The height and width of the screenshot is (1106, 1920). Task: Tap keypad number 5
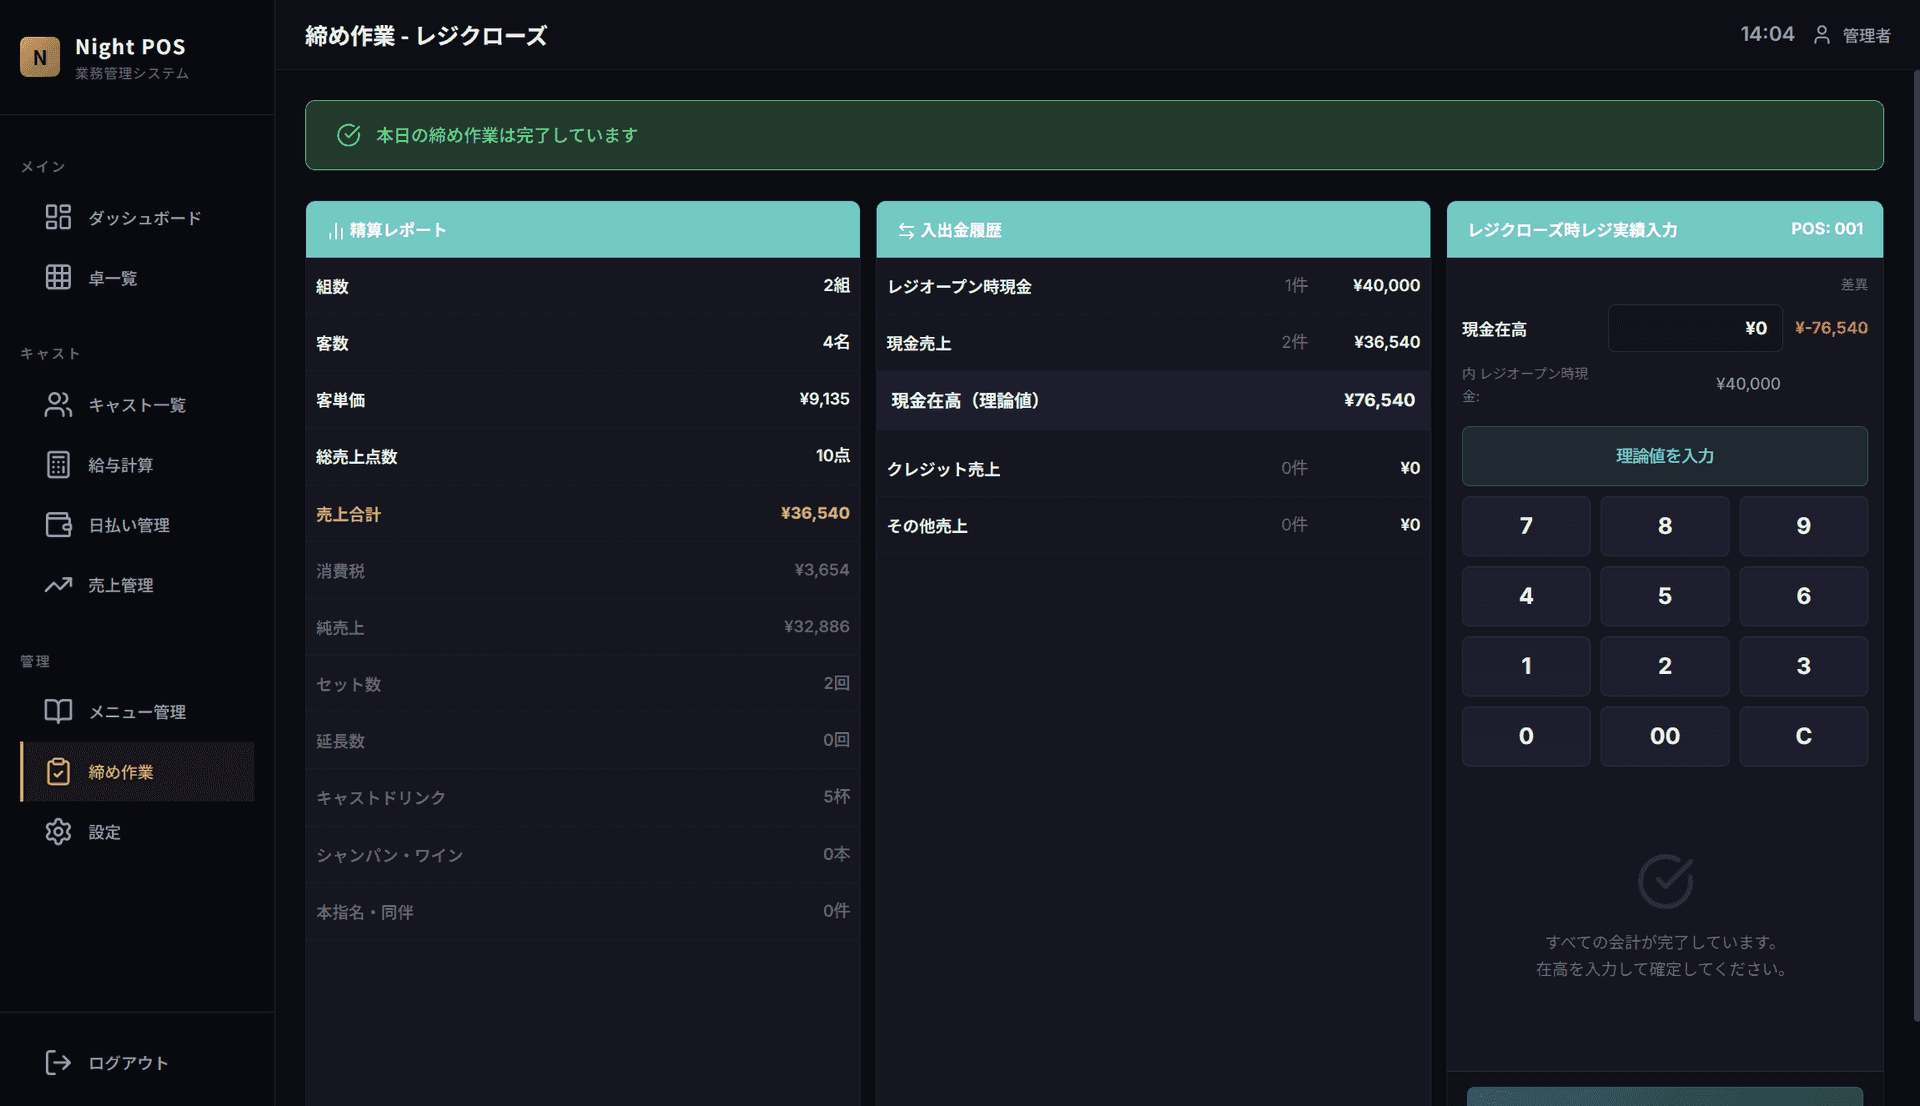pos(1664,596)
